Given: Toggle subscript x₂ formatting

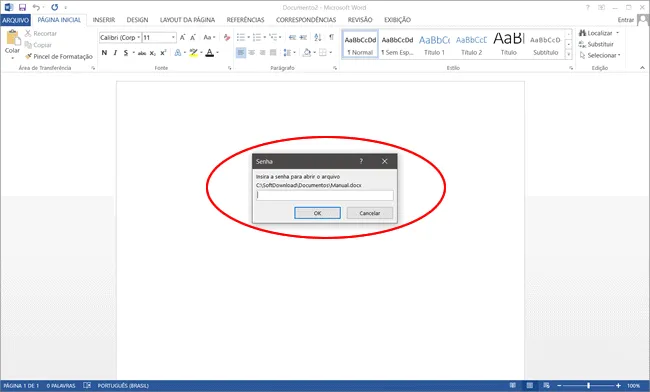Looking at the screenshot, I should click(x=153, y=53).
